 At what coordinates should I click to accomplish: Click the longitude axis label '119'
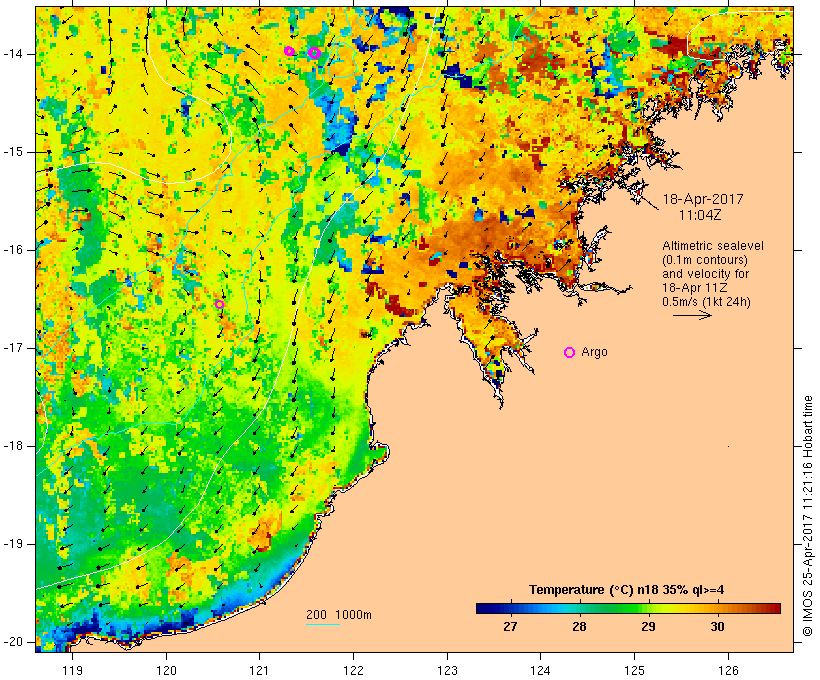(73, 670)
